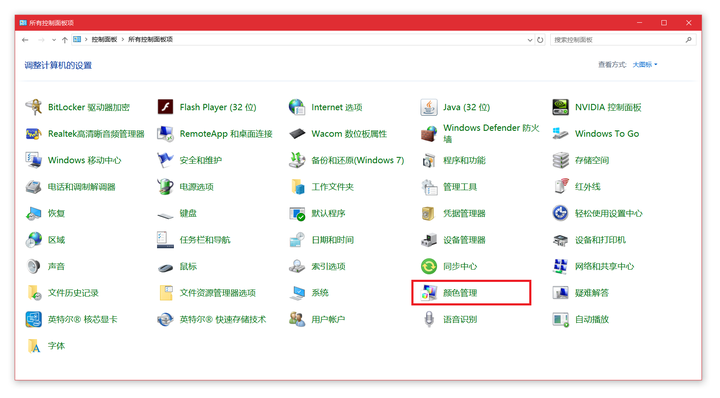Expand the address bar history dropdown arrow
This screenshot has height=398, width=720.
coord(530,40)
